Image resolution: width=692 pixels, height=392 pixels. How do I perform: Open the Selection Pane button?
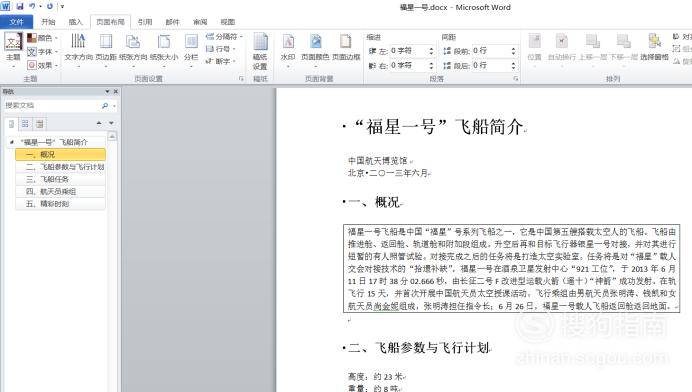[654, 48]
